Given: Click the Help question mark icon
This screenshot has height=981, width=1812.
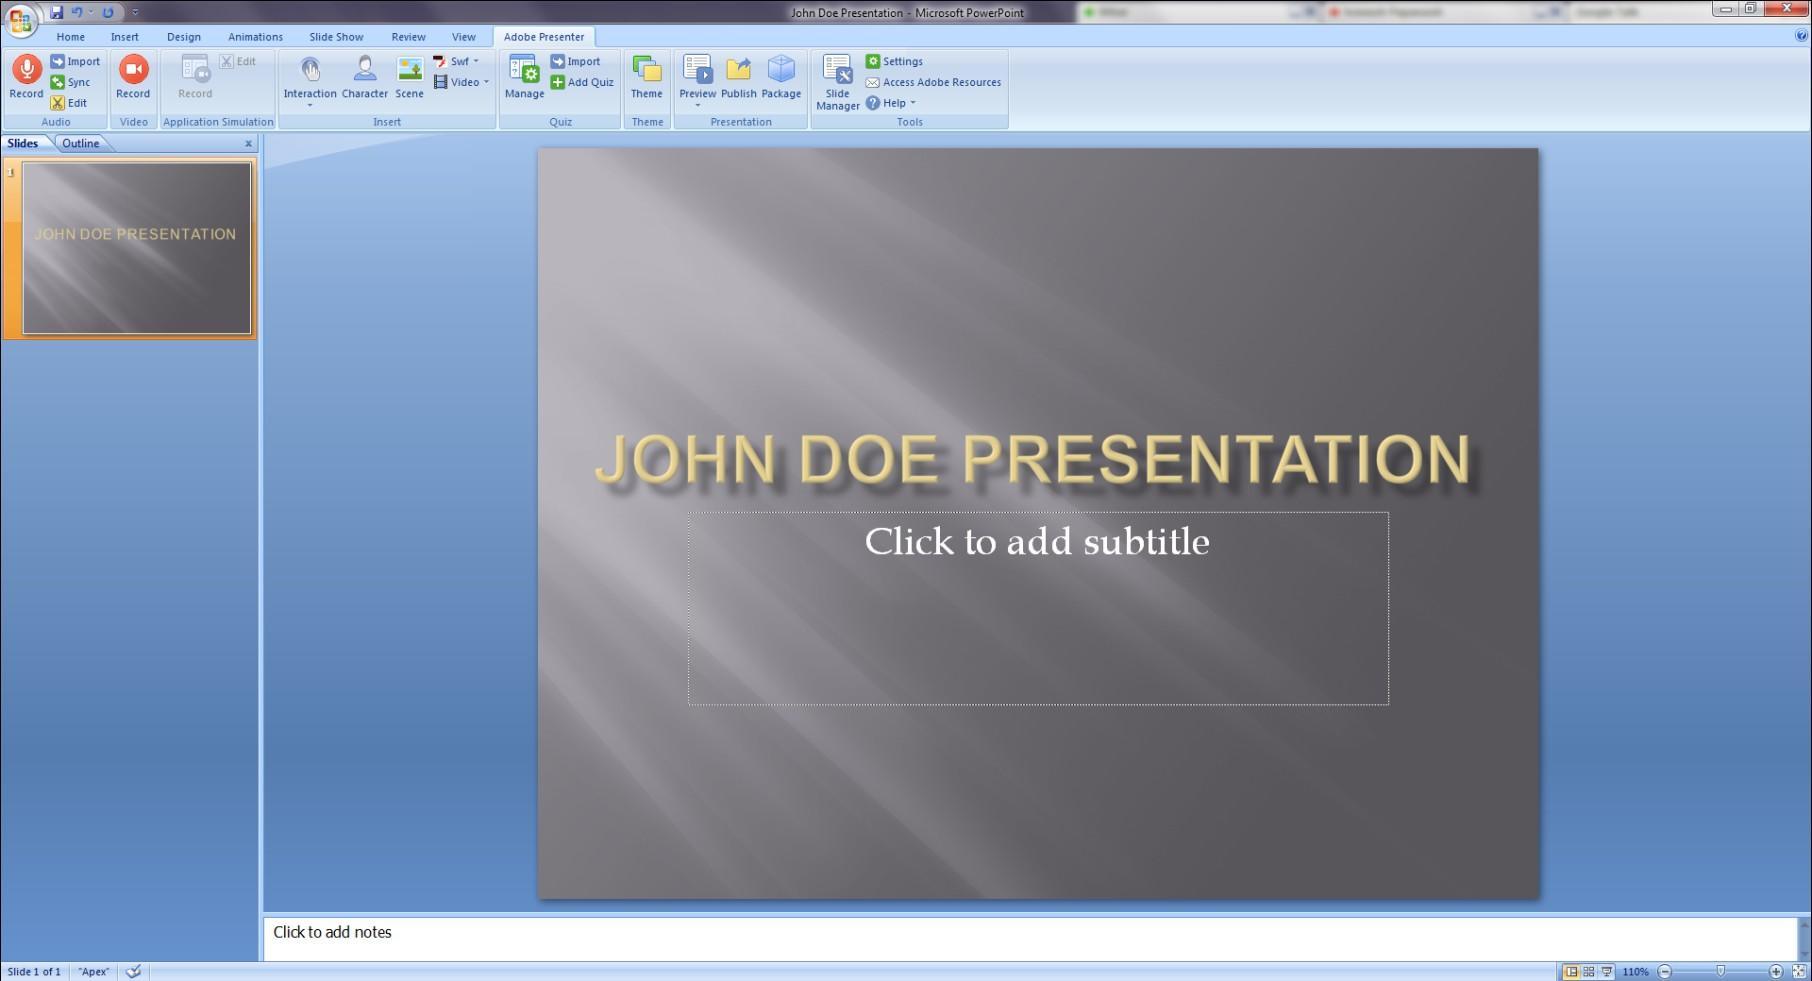Looking at the screenshot, I should point(873,102).
